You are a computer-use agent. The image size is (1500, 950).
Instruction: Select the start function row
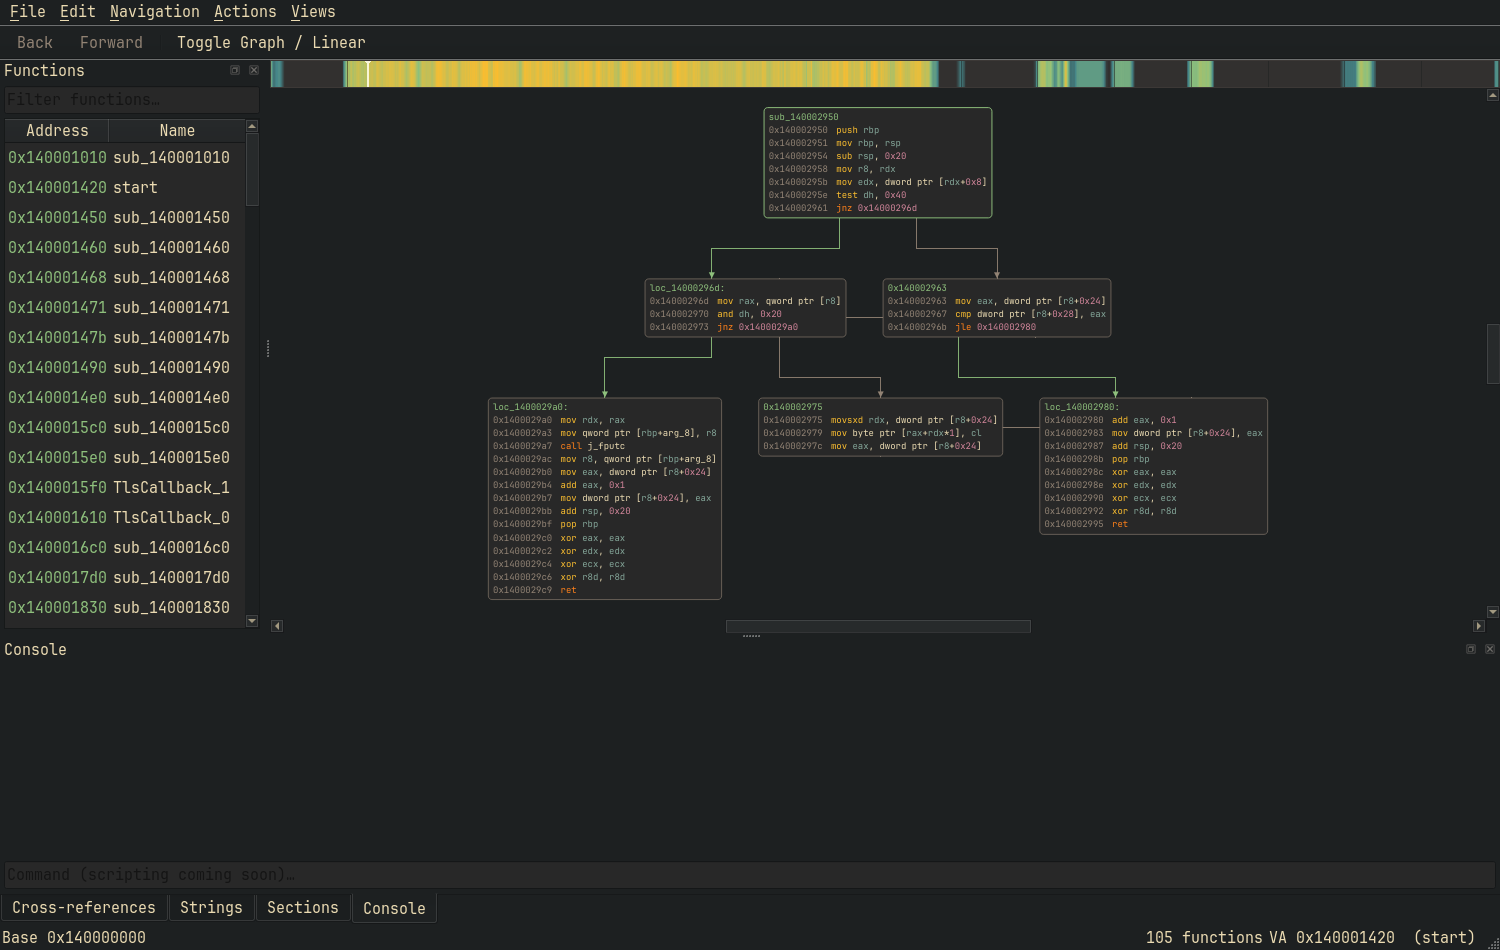pos(125,188)
